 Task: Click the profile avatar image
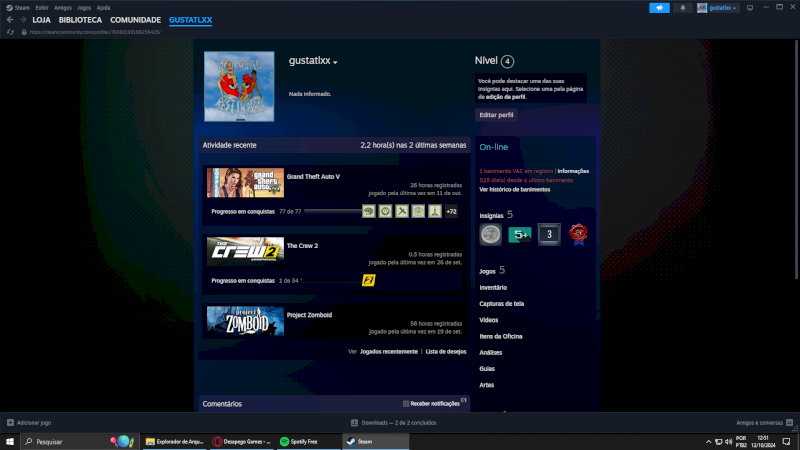[239, 86]
